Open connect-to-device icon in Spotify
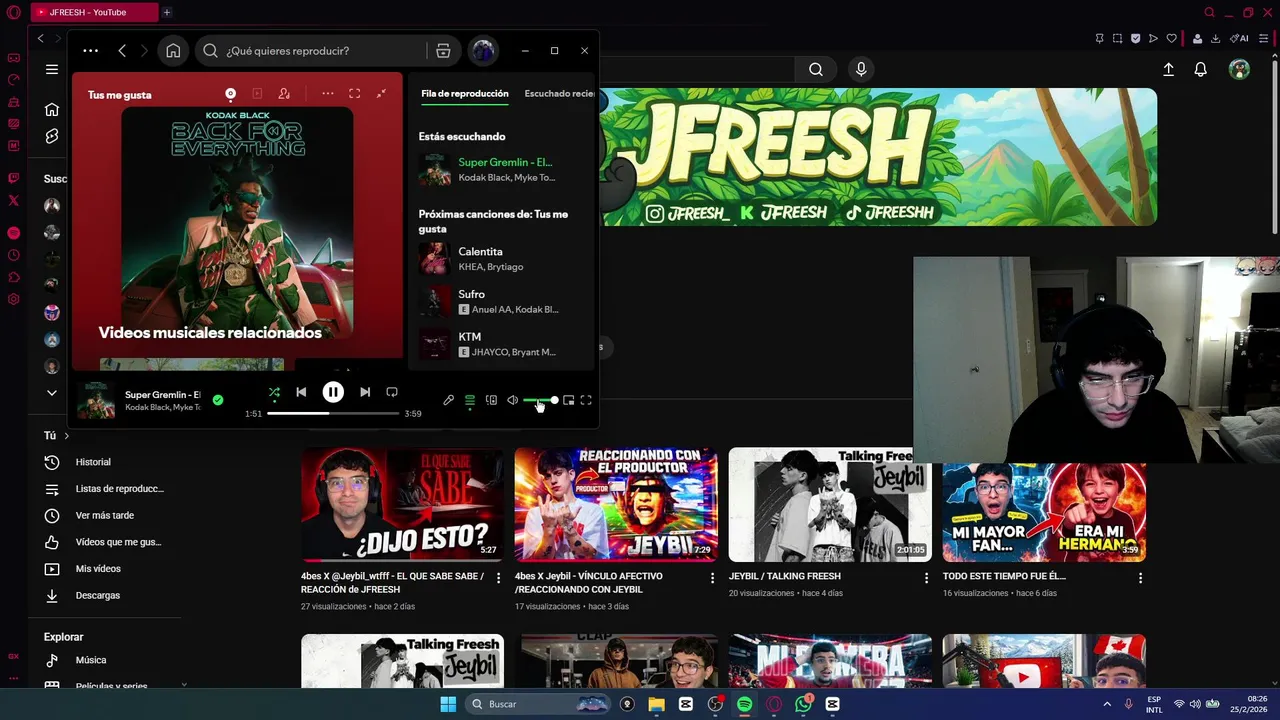Image resolution: width=1280 pixels, height=720 pixels. click(491, 400)
